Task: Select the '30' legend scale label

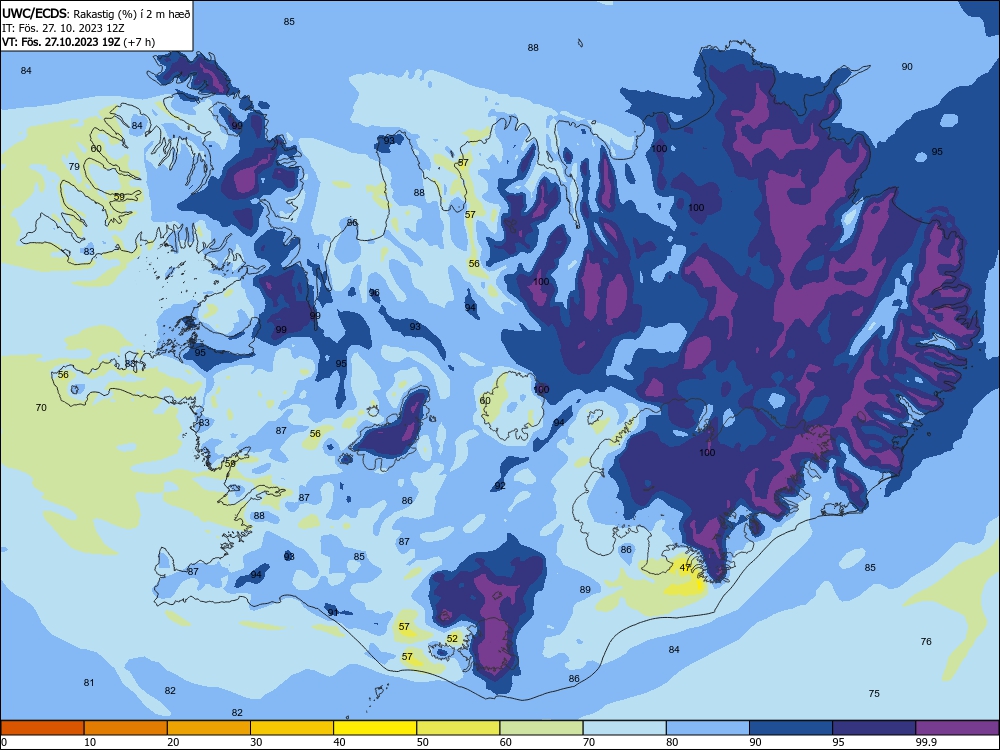Action: 256,742
